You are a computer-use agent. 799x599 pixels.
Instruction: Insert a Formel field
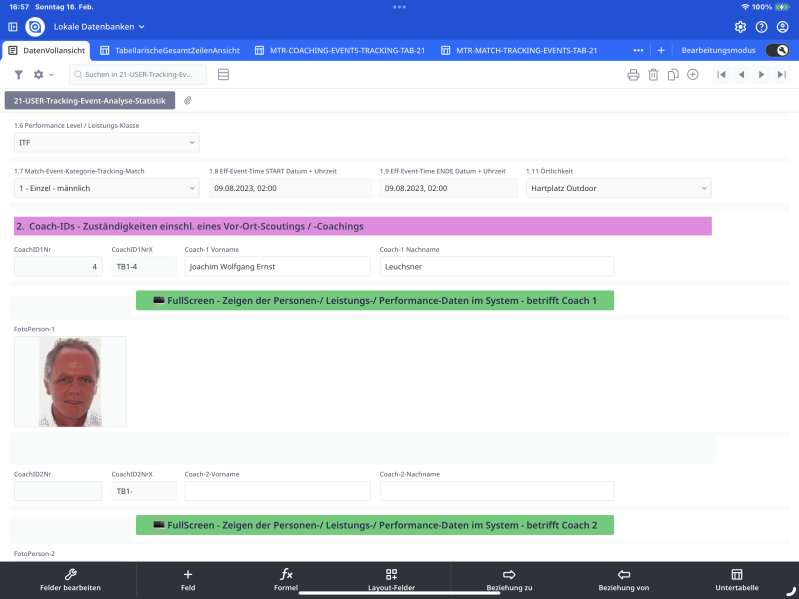286,580
